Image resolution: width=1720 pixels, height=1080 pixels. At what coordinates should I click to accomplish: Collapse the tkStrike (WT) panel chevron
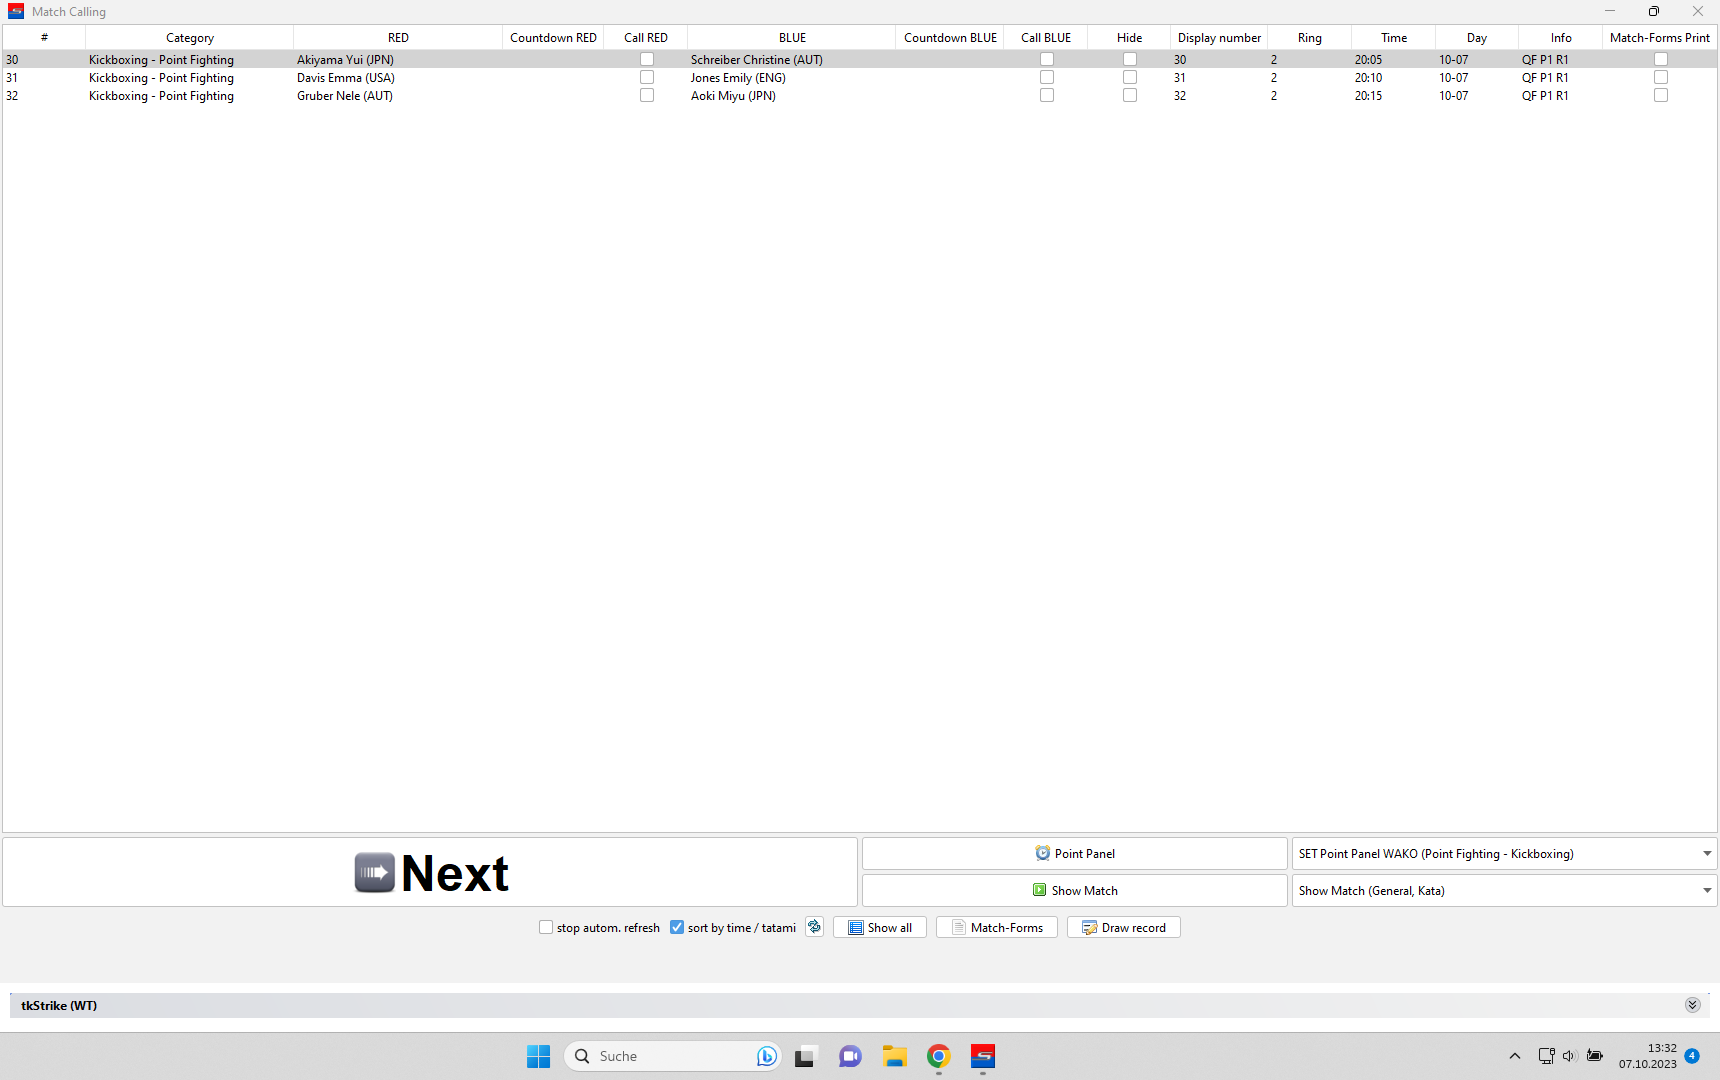tap(1692, 1005)
